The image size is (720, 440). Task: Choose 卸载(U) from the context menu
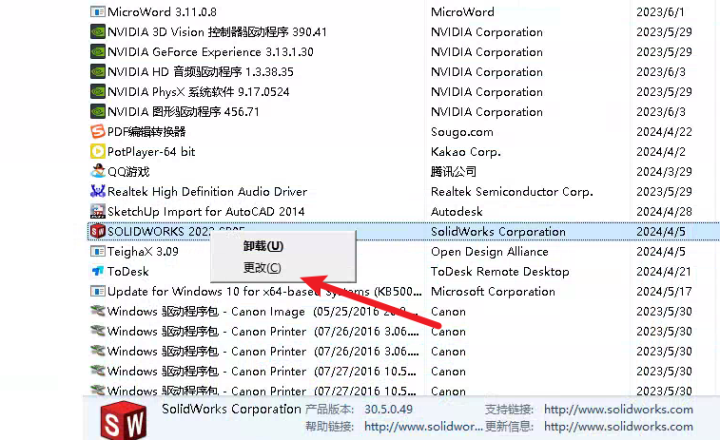pos(263,246)
